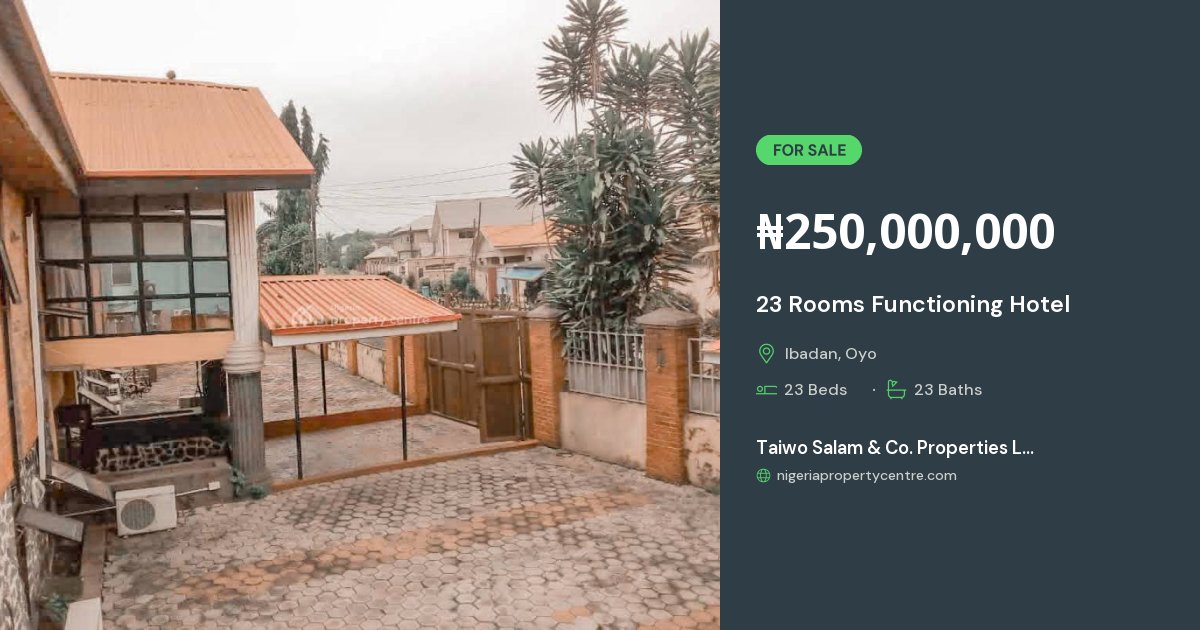Click the bed icon beside 23 Beds
The image size is (1200, 630).
click(766, 390)
